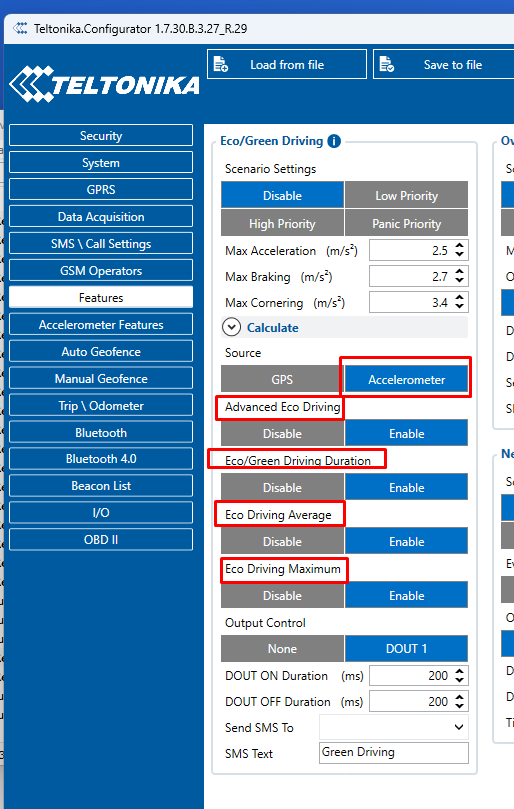Open the OBD II section
The image size is (514, 809).
point(101,540)
